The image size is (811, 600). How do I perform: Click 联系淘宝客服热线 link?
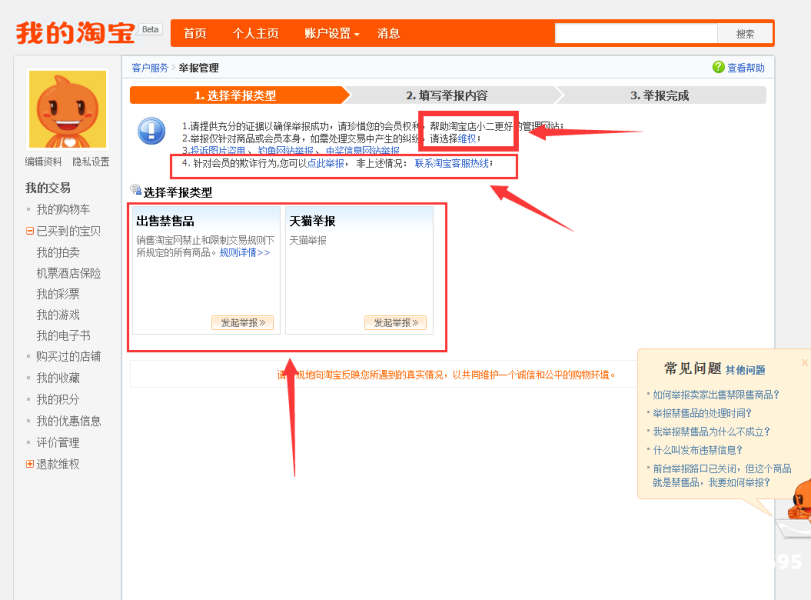(x=452, y=163)
